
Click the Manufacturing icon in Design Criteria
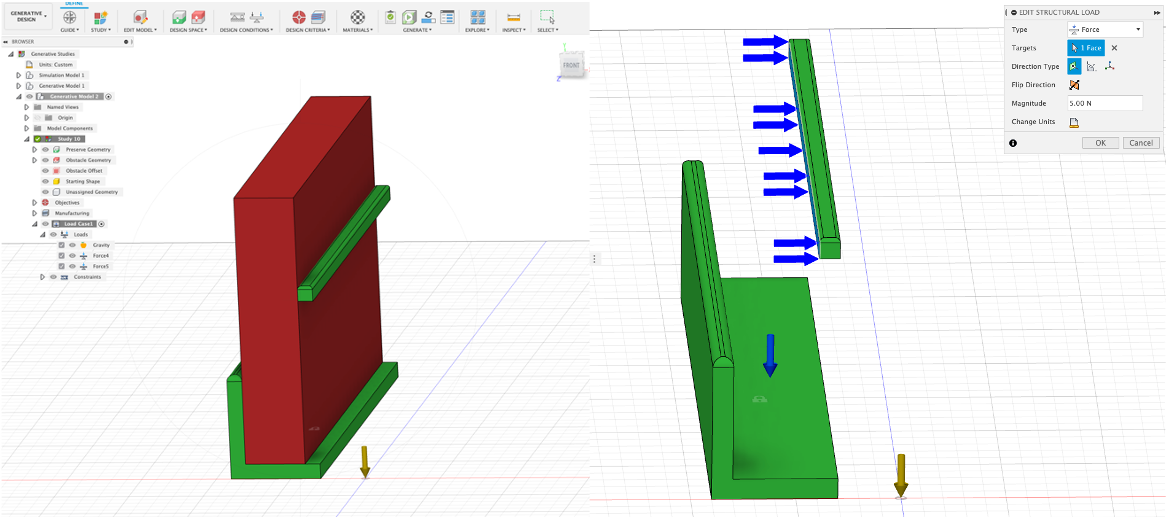click(x=318, y=16)
